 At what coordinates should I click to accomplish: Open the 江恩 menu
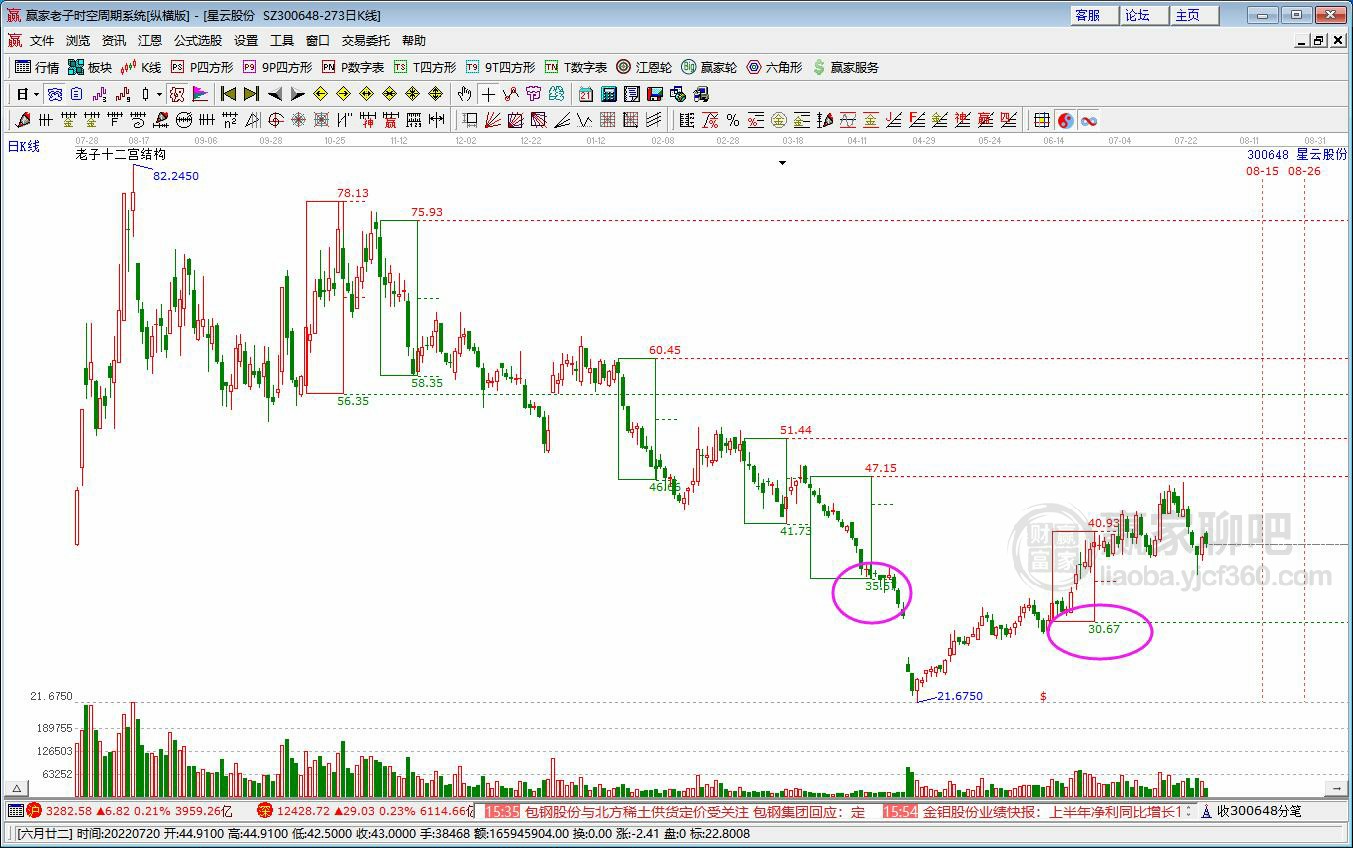point(150,41)
